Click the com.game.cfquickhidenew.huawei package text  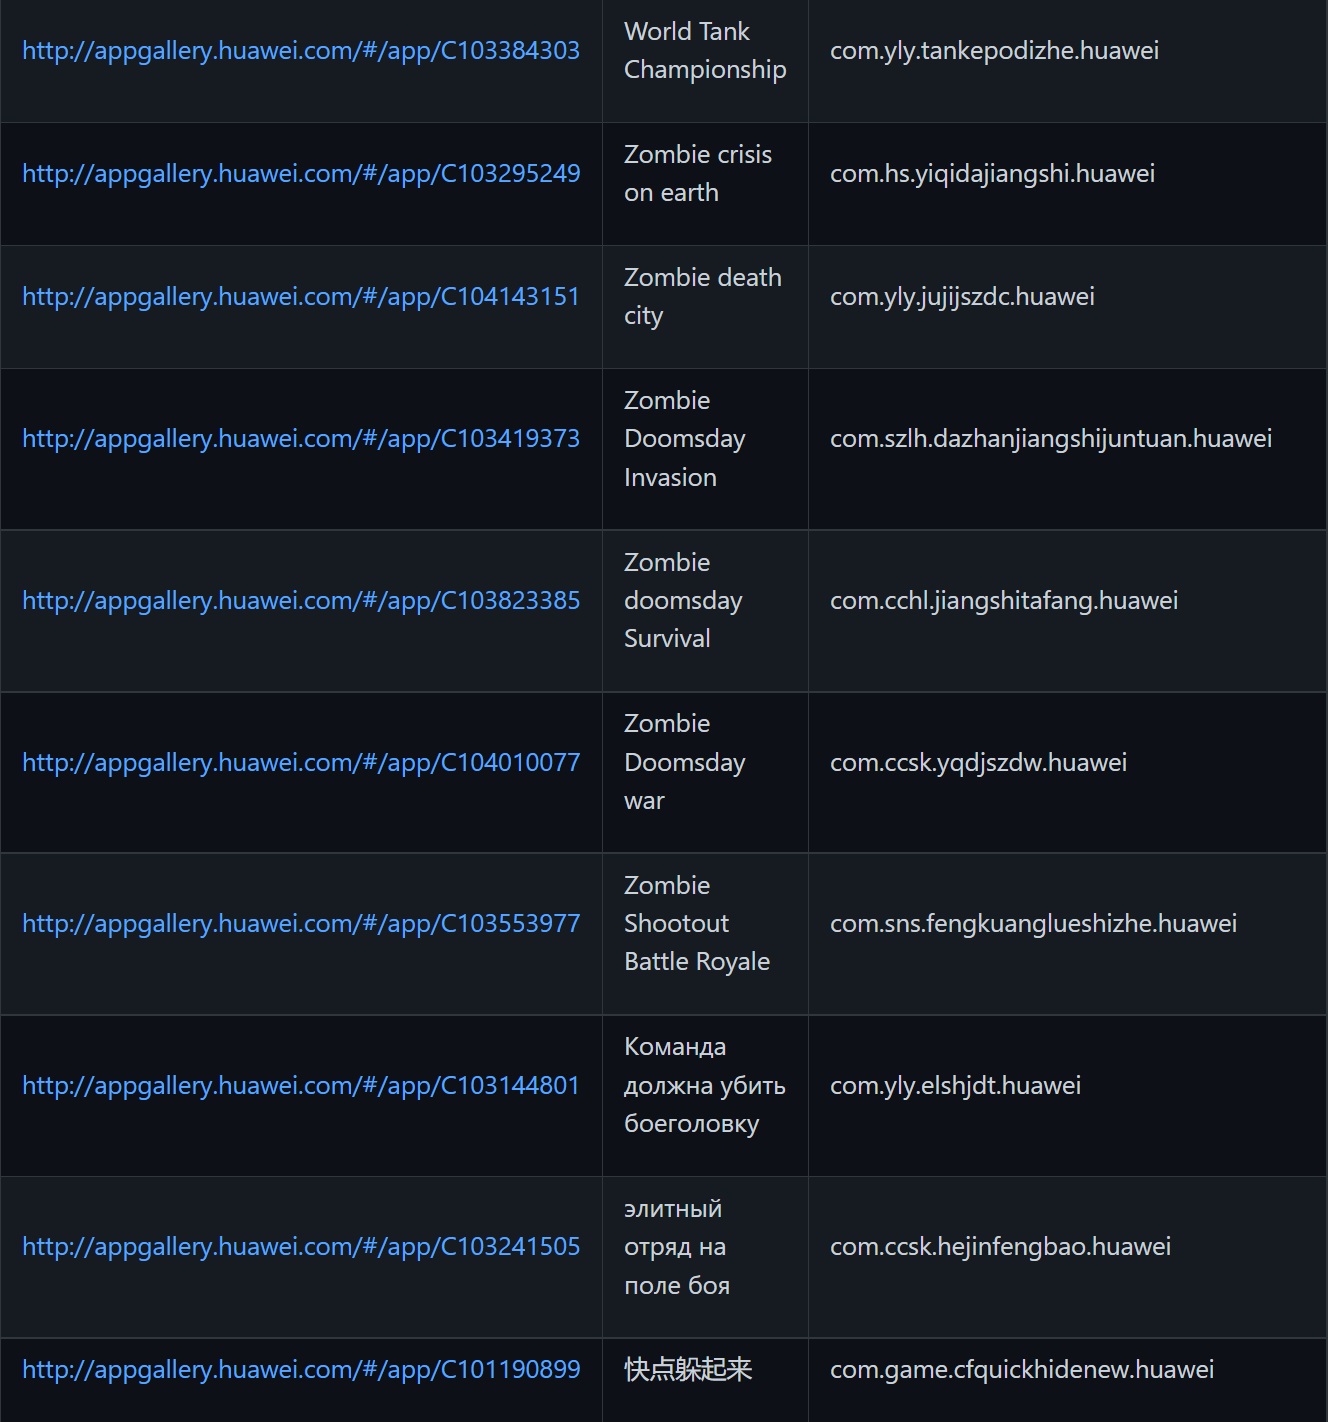pos(1022,1370)
